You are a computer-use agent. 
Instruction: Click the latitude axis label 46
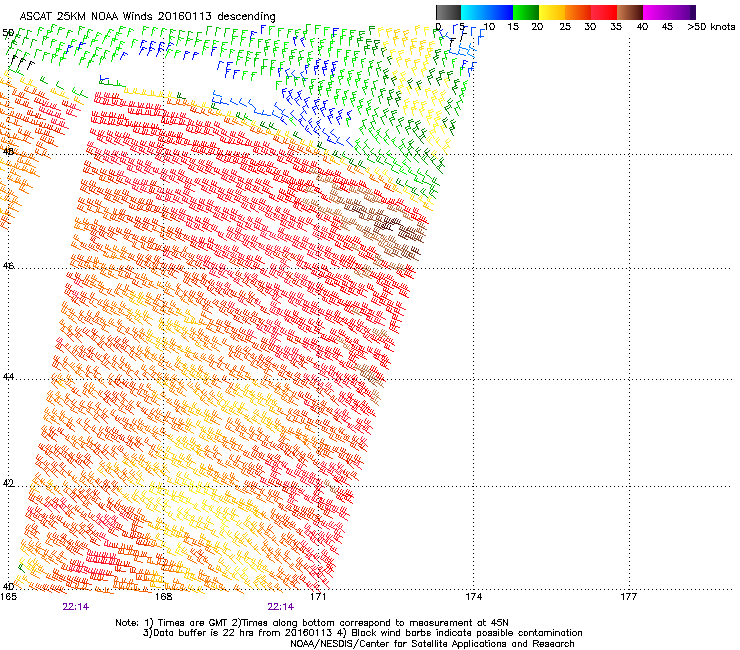[8, 266]
